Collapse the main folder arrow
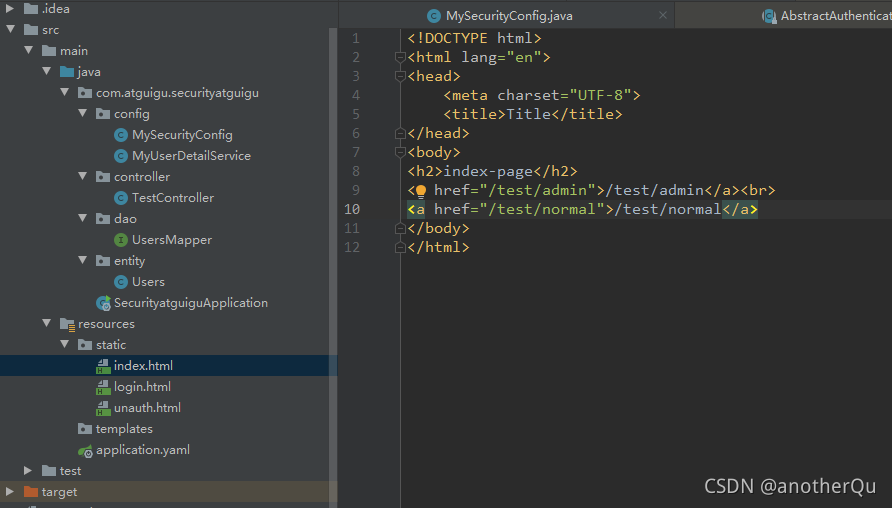Screen dimensions: 892x508 click(28, 50)
